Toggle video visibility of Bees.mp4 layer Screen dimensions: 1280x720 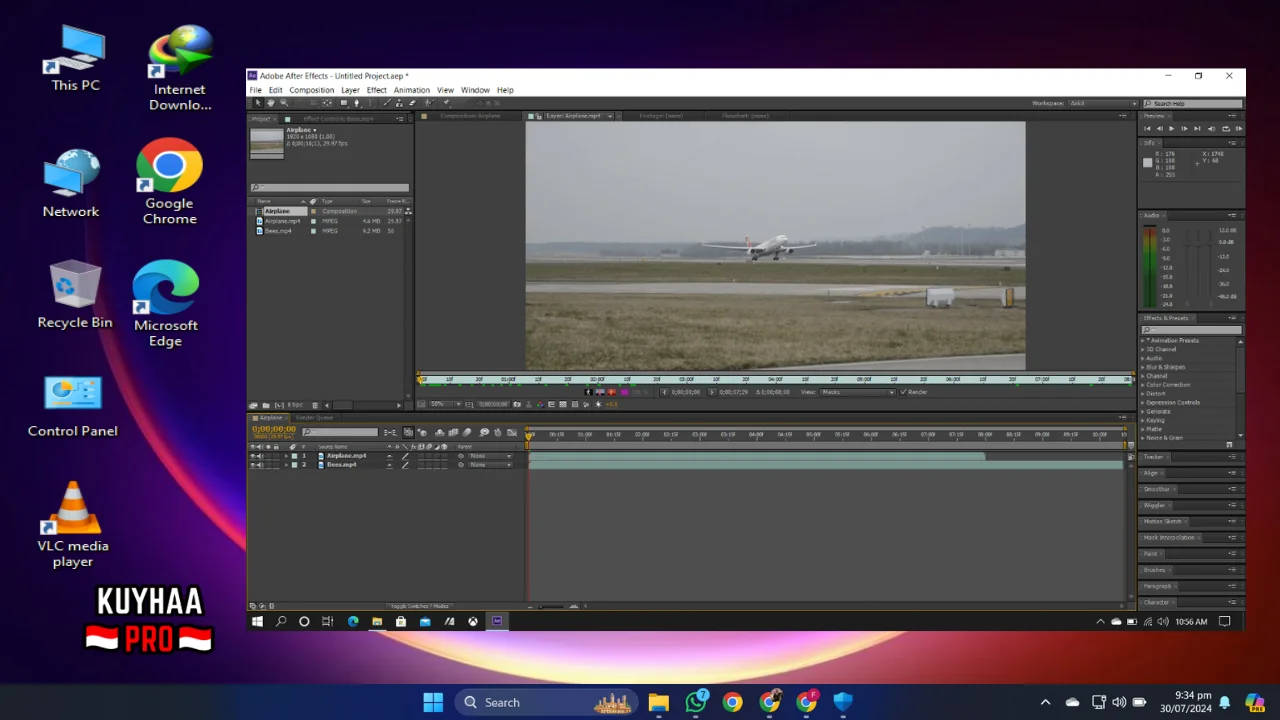tap(252, 465)
